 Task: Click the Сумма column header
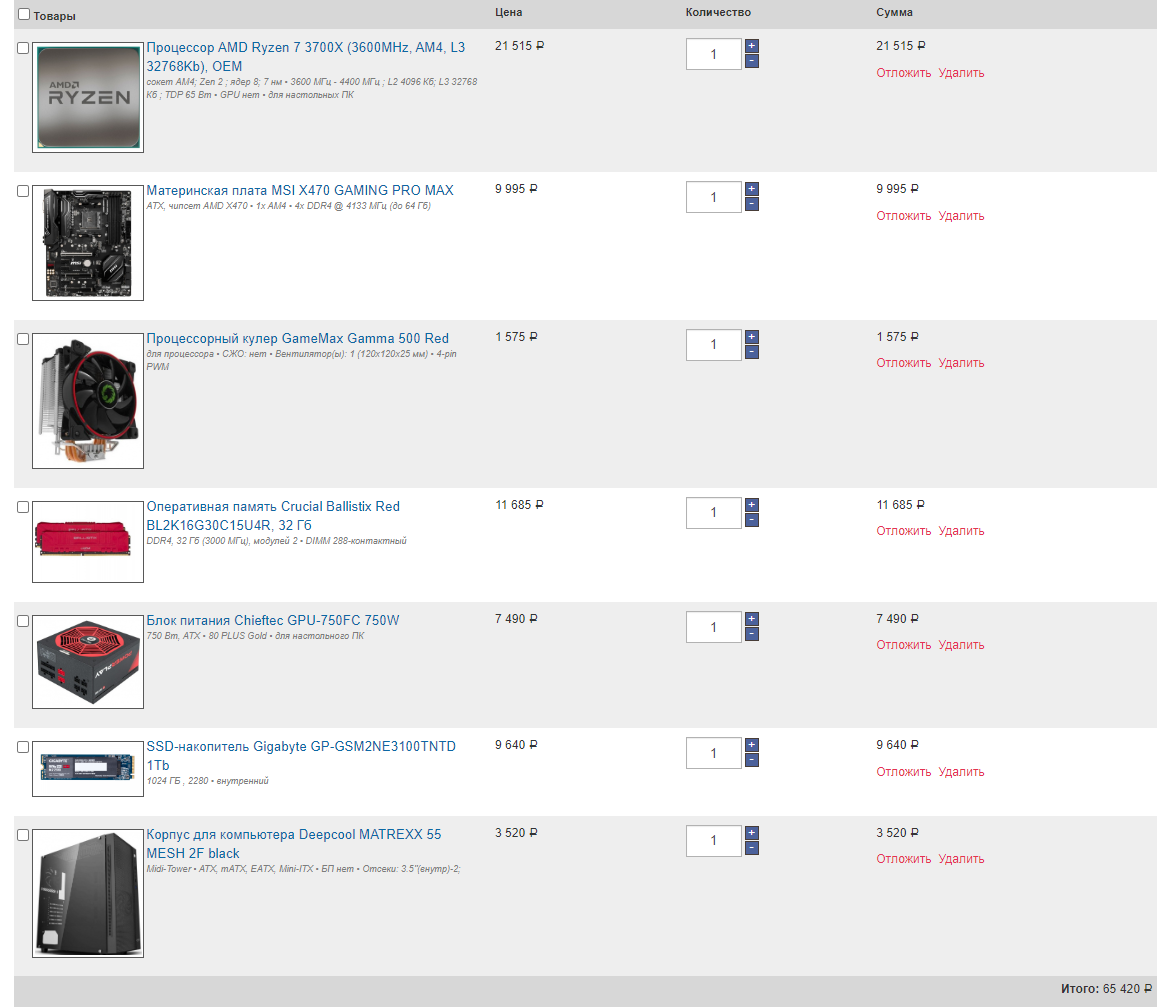[894, 12]
